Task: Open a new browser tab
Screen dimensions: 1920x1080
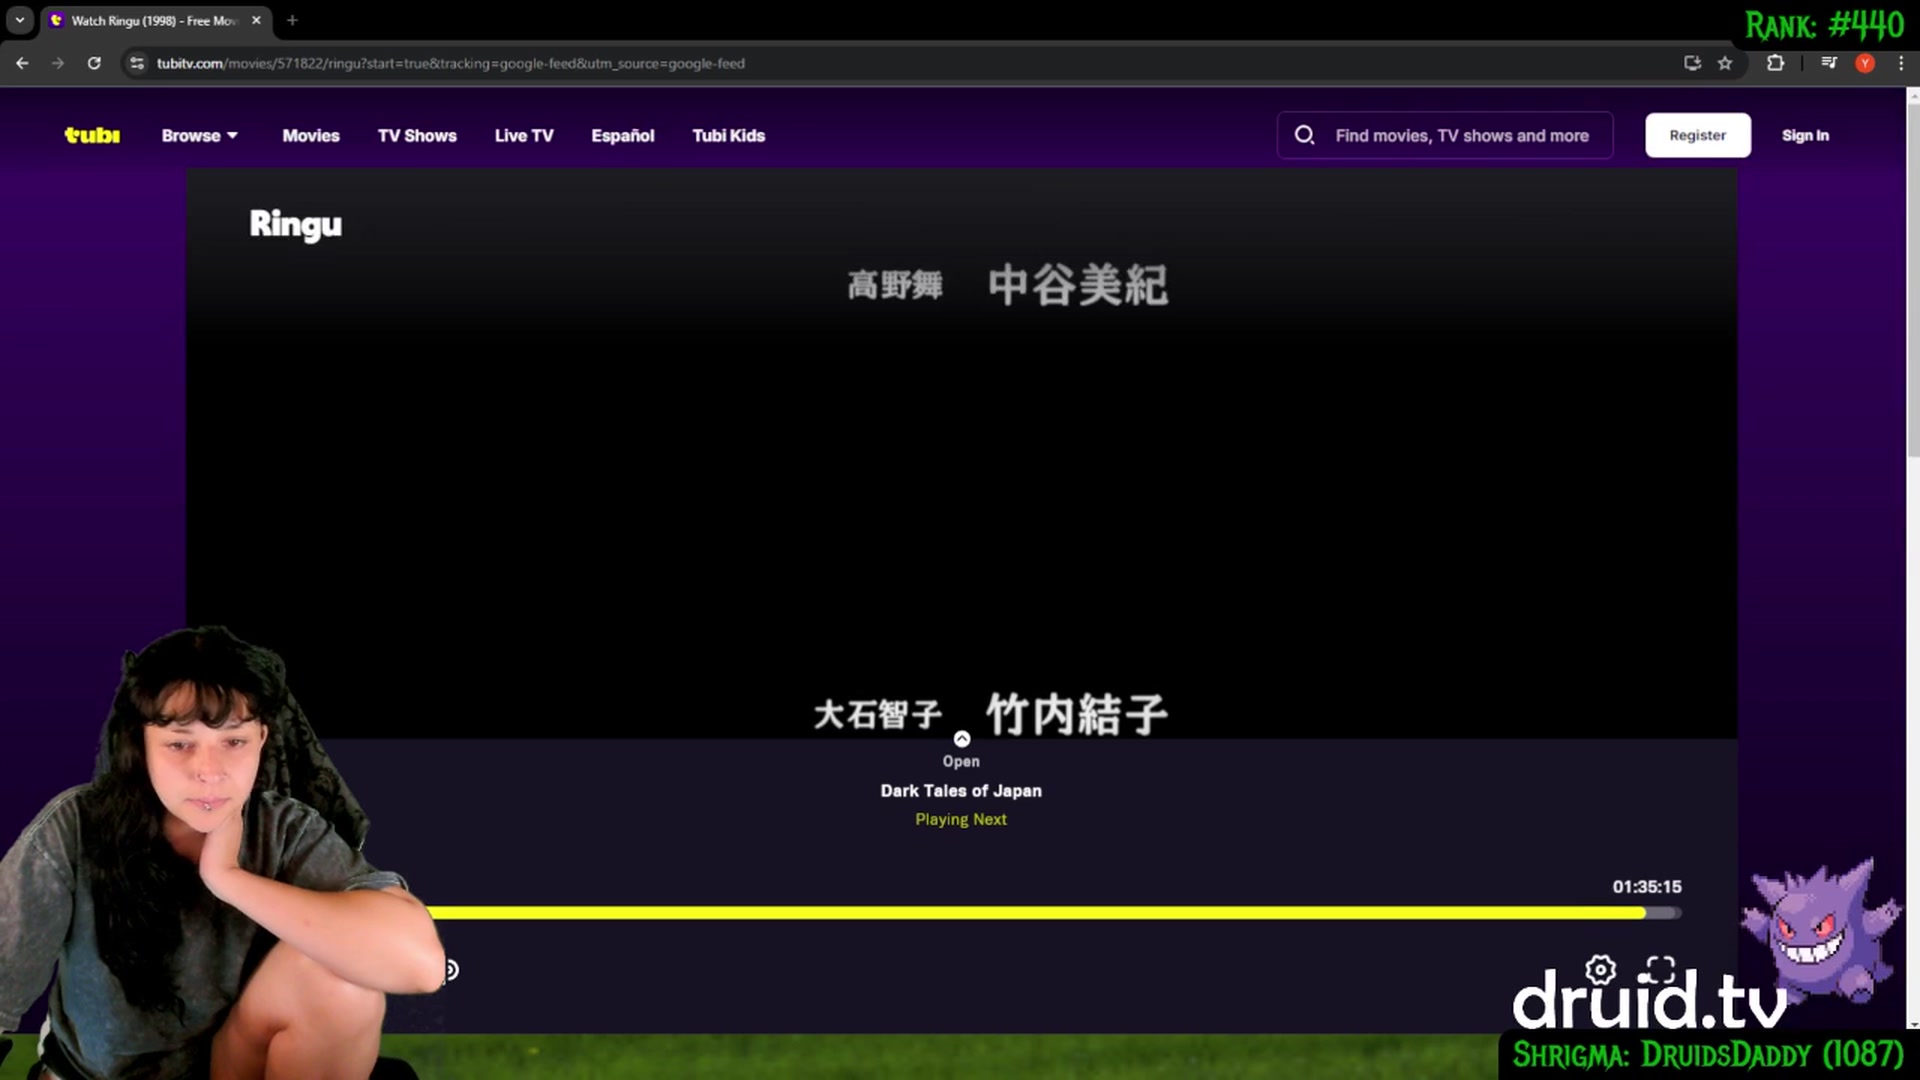Action: tap(292, 20)
